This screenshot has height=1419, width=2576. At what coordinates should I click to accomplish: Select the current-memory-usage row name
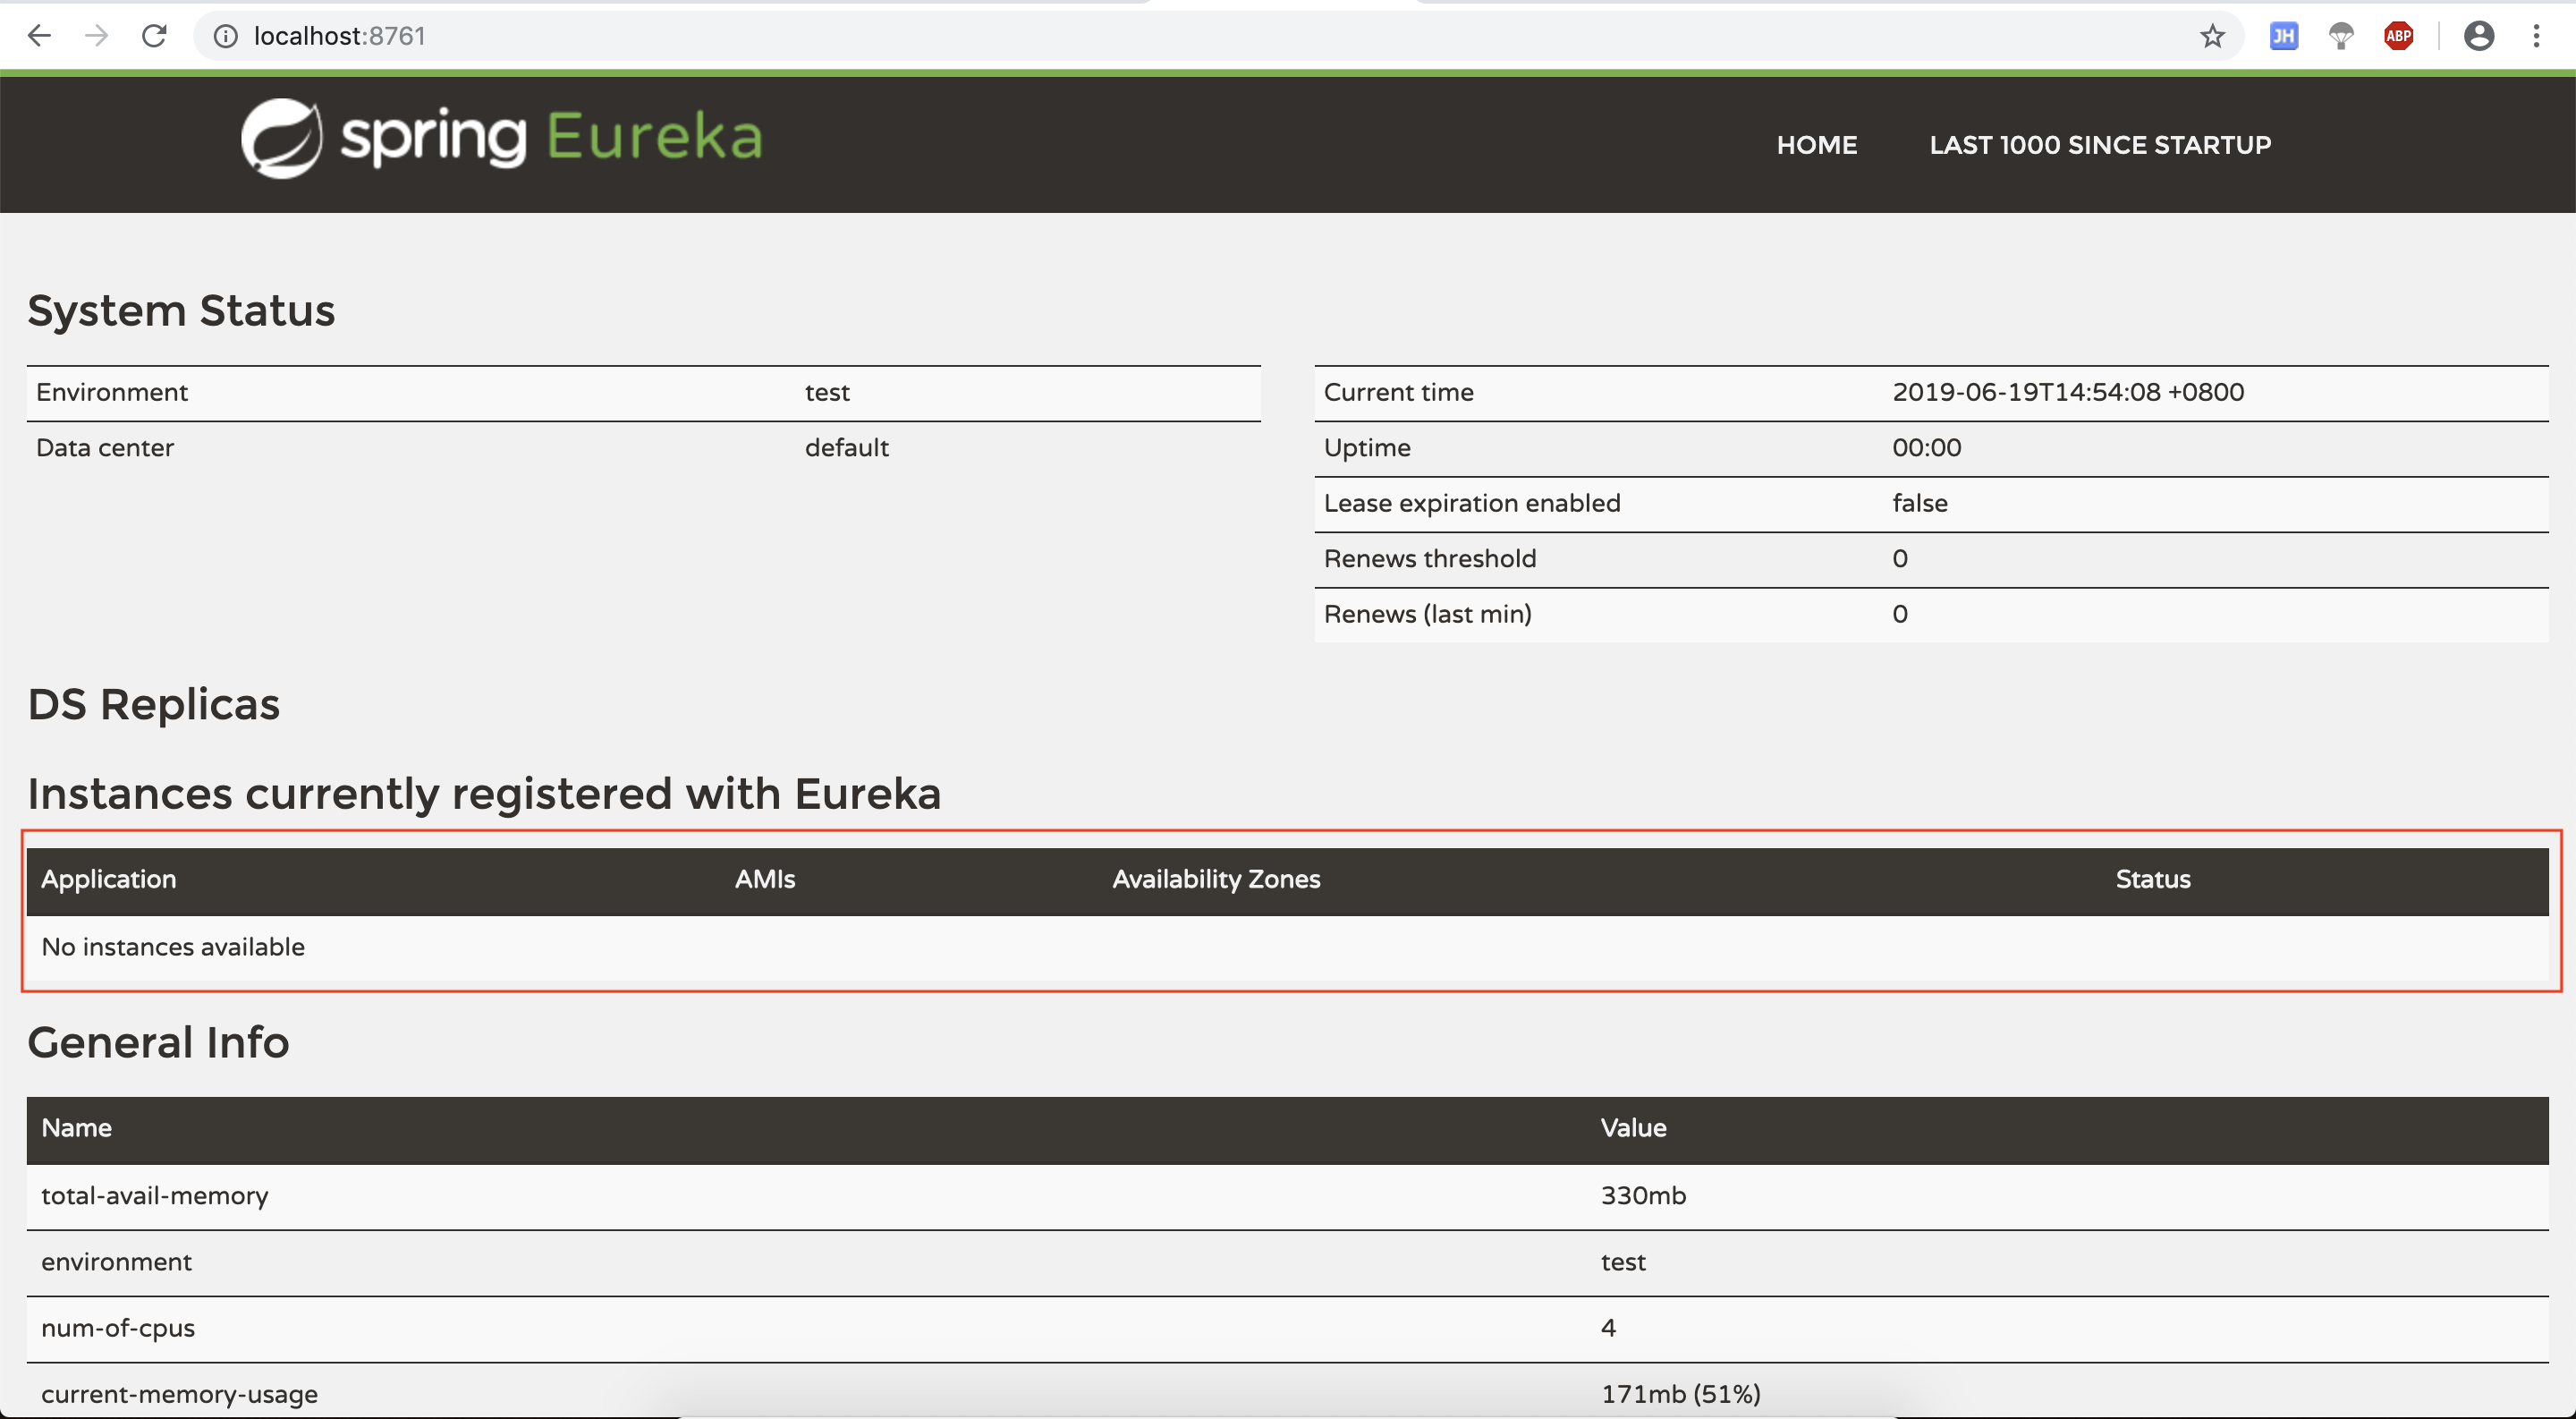(180, 1395)
